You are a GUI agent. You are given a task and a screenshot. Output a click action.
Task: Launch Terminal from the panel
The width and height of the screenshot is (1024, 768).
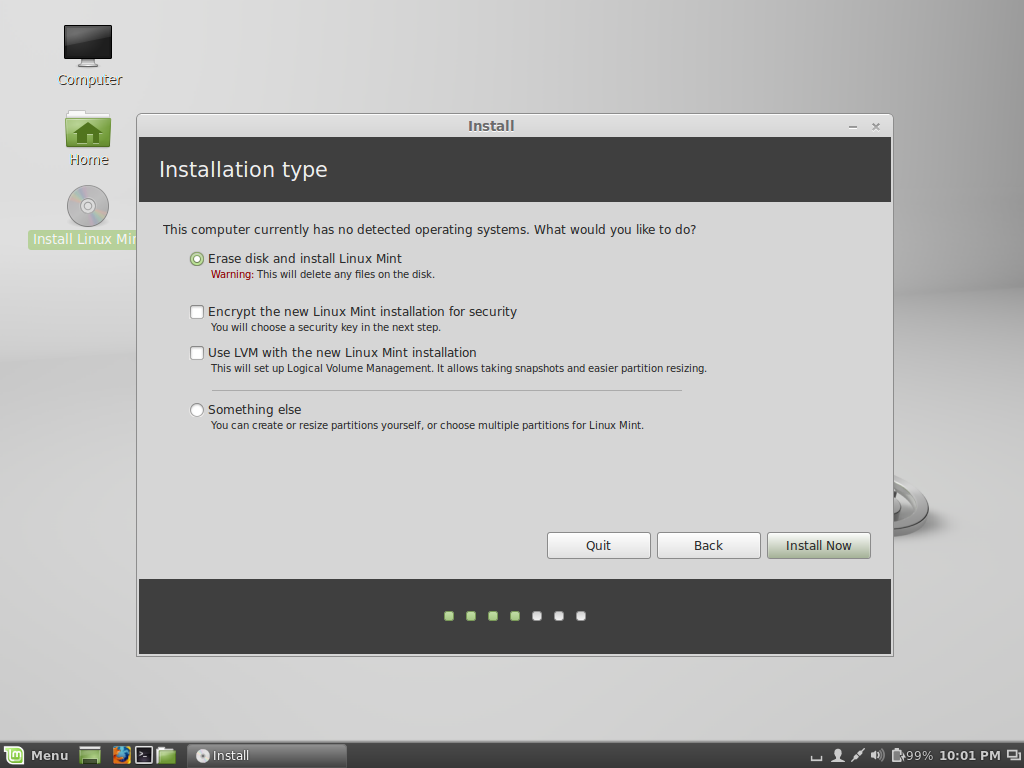[x=144, y=756]
